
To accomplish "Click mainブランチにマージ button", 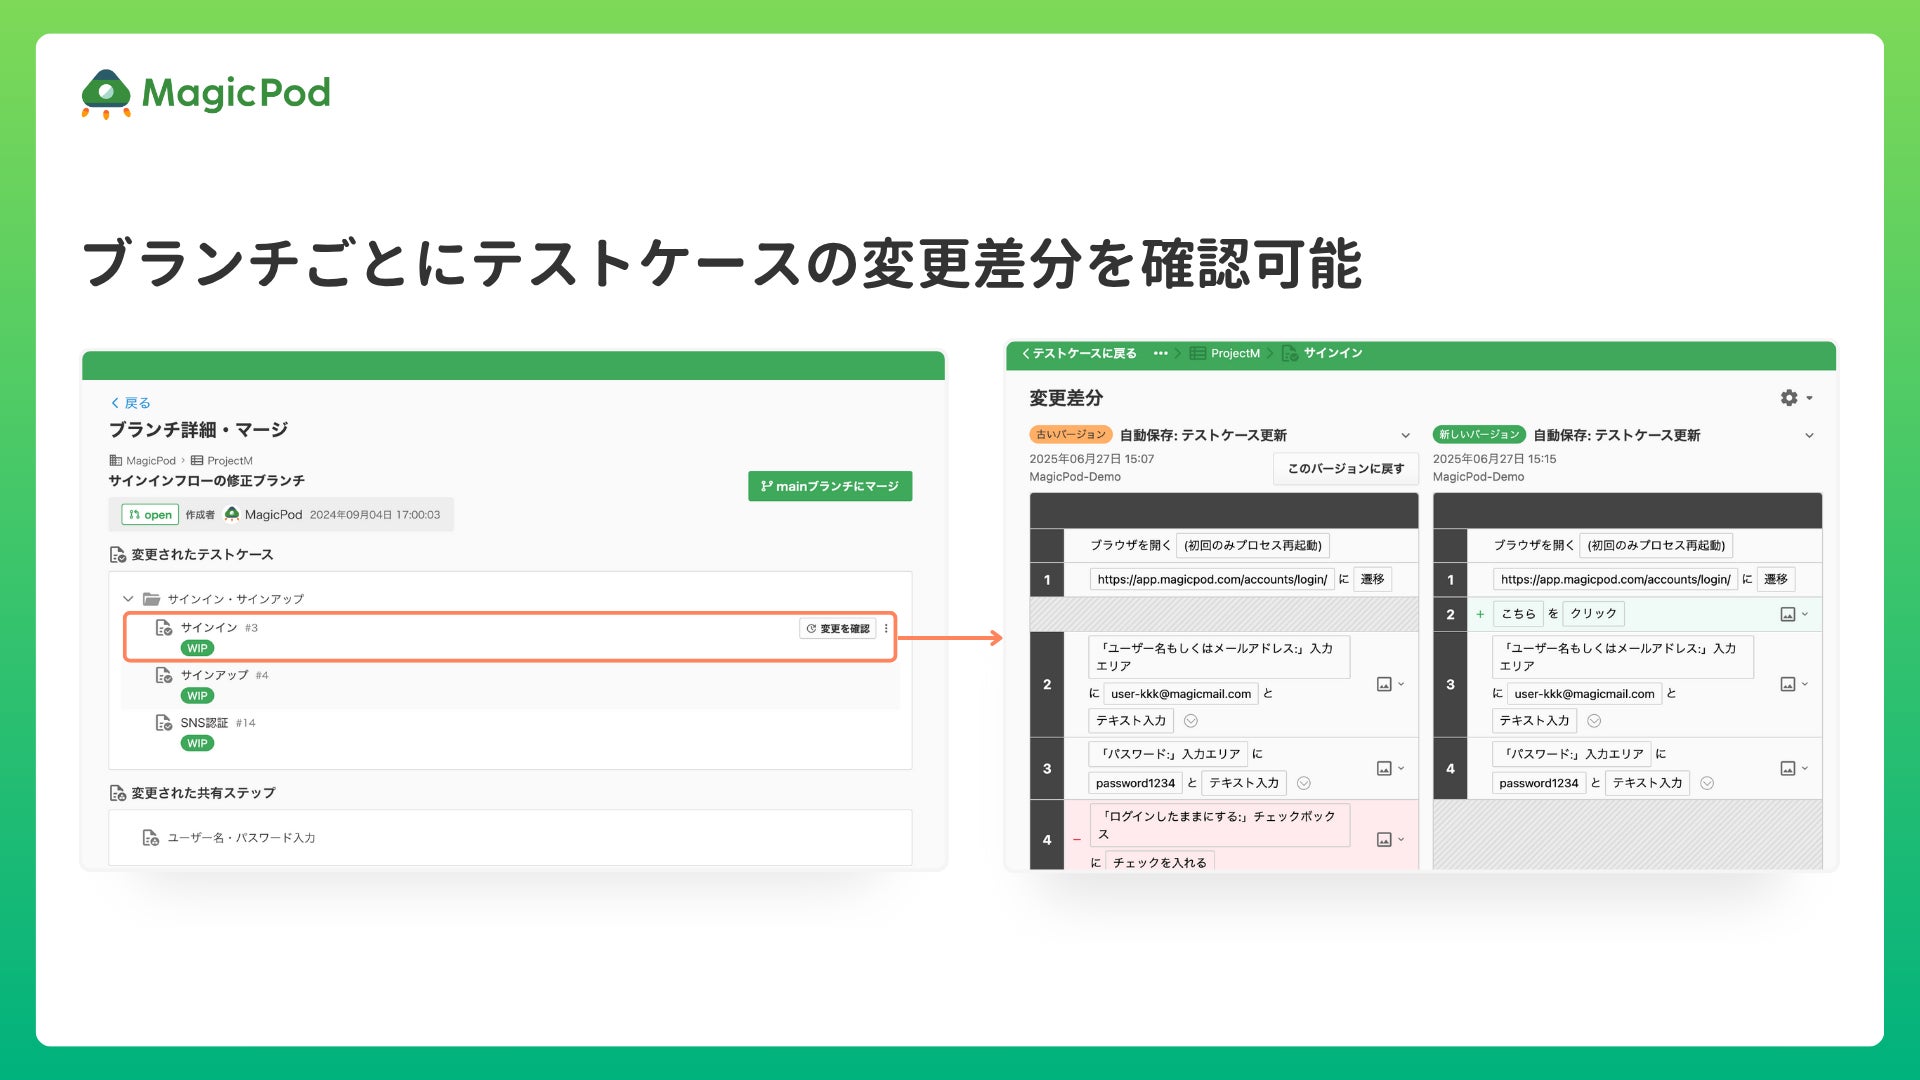I will pos(829,486).
